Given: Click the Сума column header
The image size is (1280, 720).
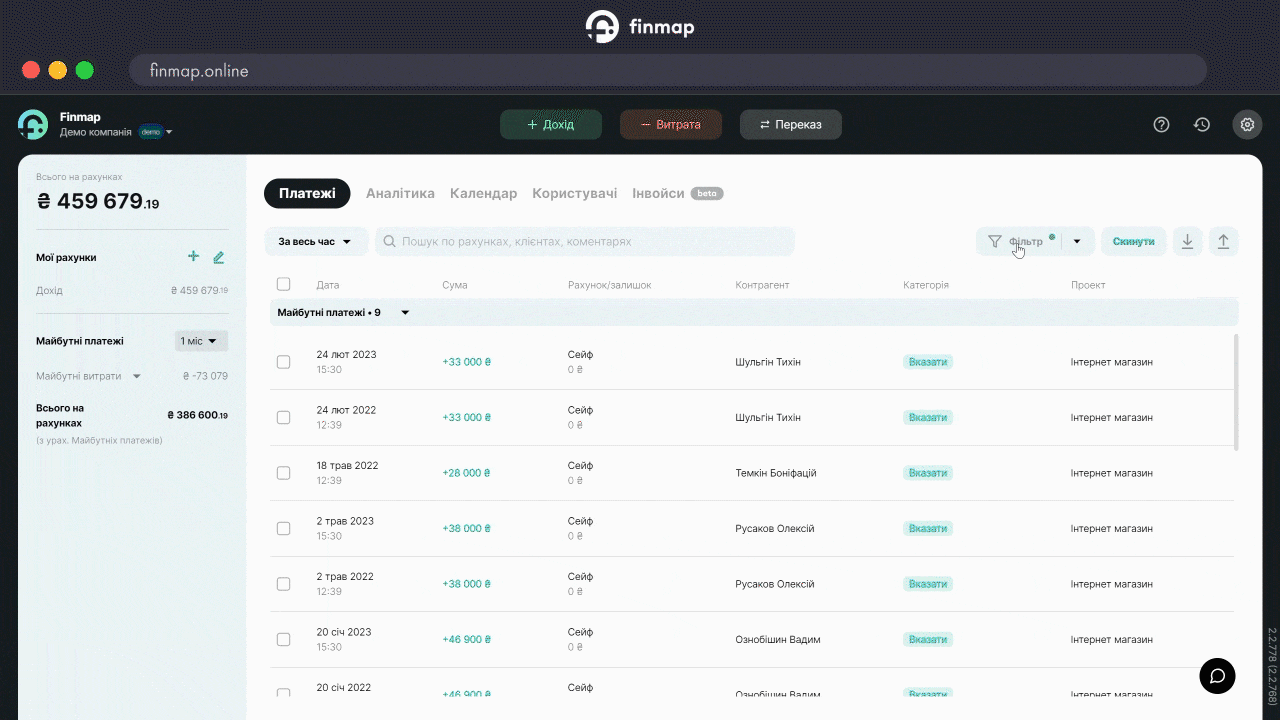Looking at the screenshot, I should coord(455,285).
